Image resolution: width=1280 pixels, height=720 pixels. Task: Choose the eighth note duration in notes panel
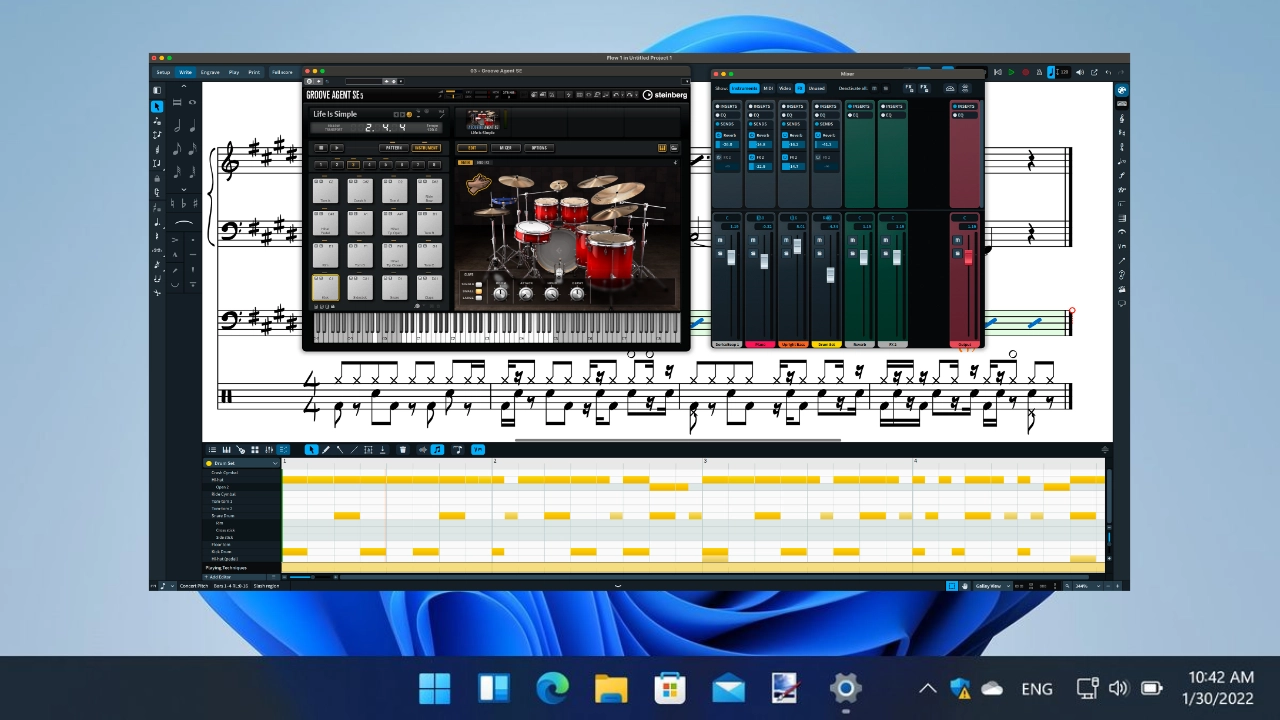click(177, 149)
